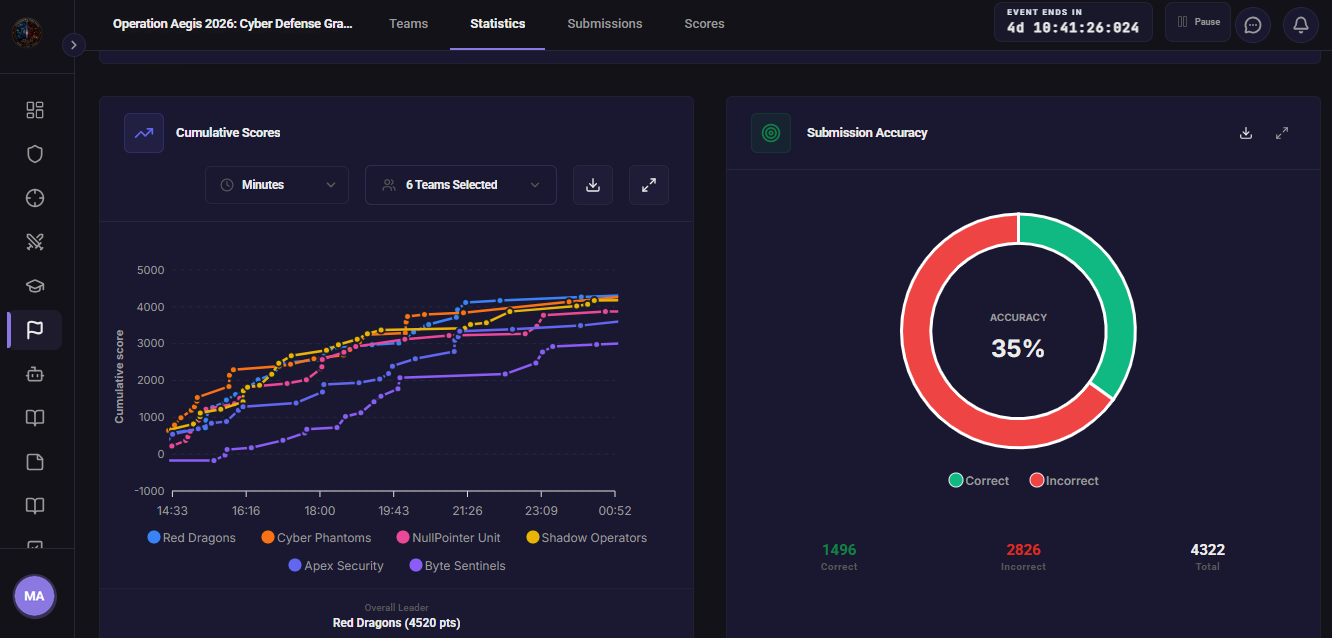This screenshot has width=1332, height=638.
Task: Click the 1496 Correct count
Action: point(839,550)
